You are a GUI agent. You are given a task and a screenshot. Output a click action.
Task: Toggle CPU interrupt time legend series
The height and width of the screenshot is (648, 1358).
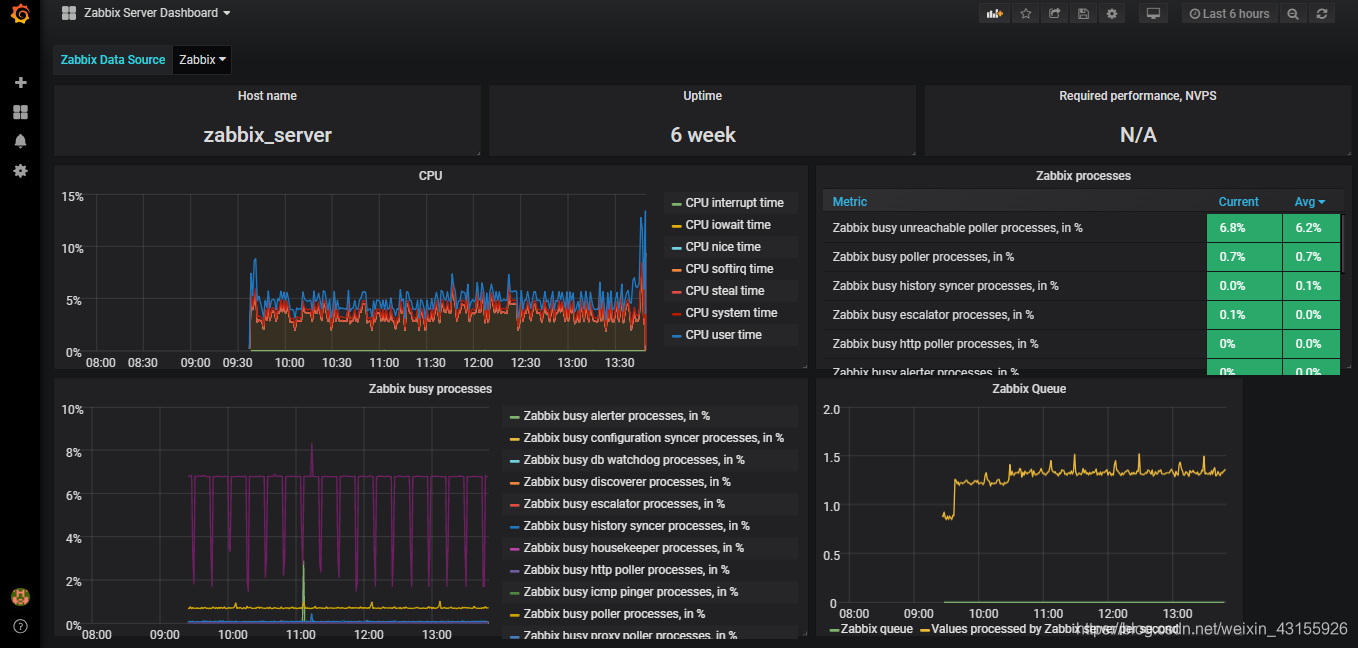pos(734,203)
